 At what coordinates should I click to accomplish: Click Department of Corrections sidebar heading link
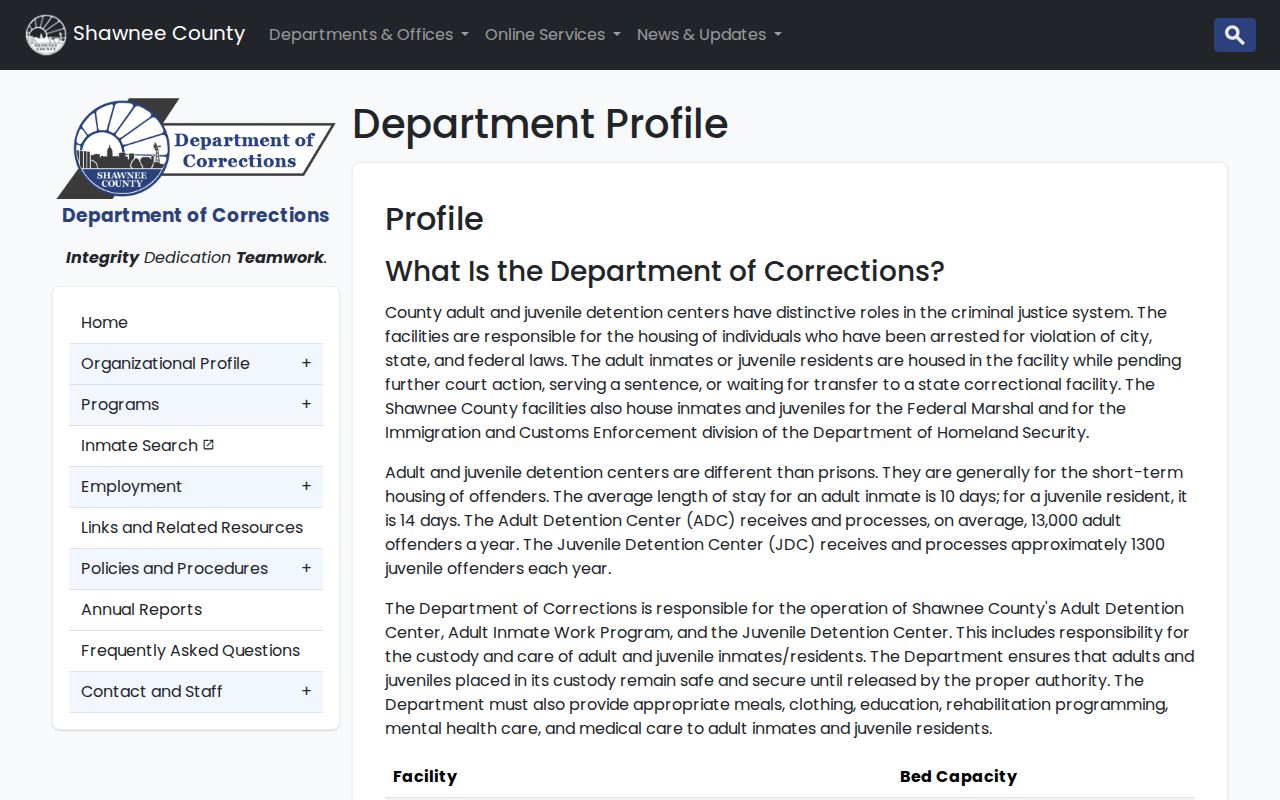tap(196, 215)
